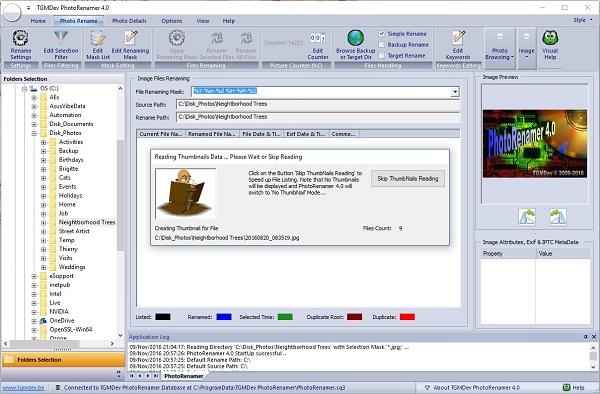Click Rename All Files icon
The width and height of the screenshot is (600, 394).
(x=246, y=38)
